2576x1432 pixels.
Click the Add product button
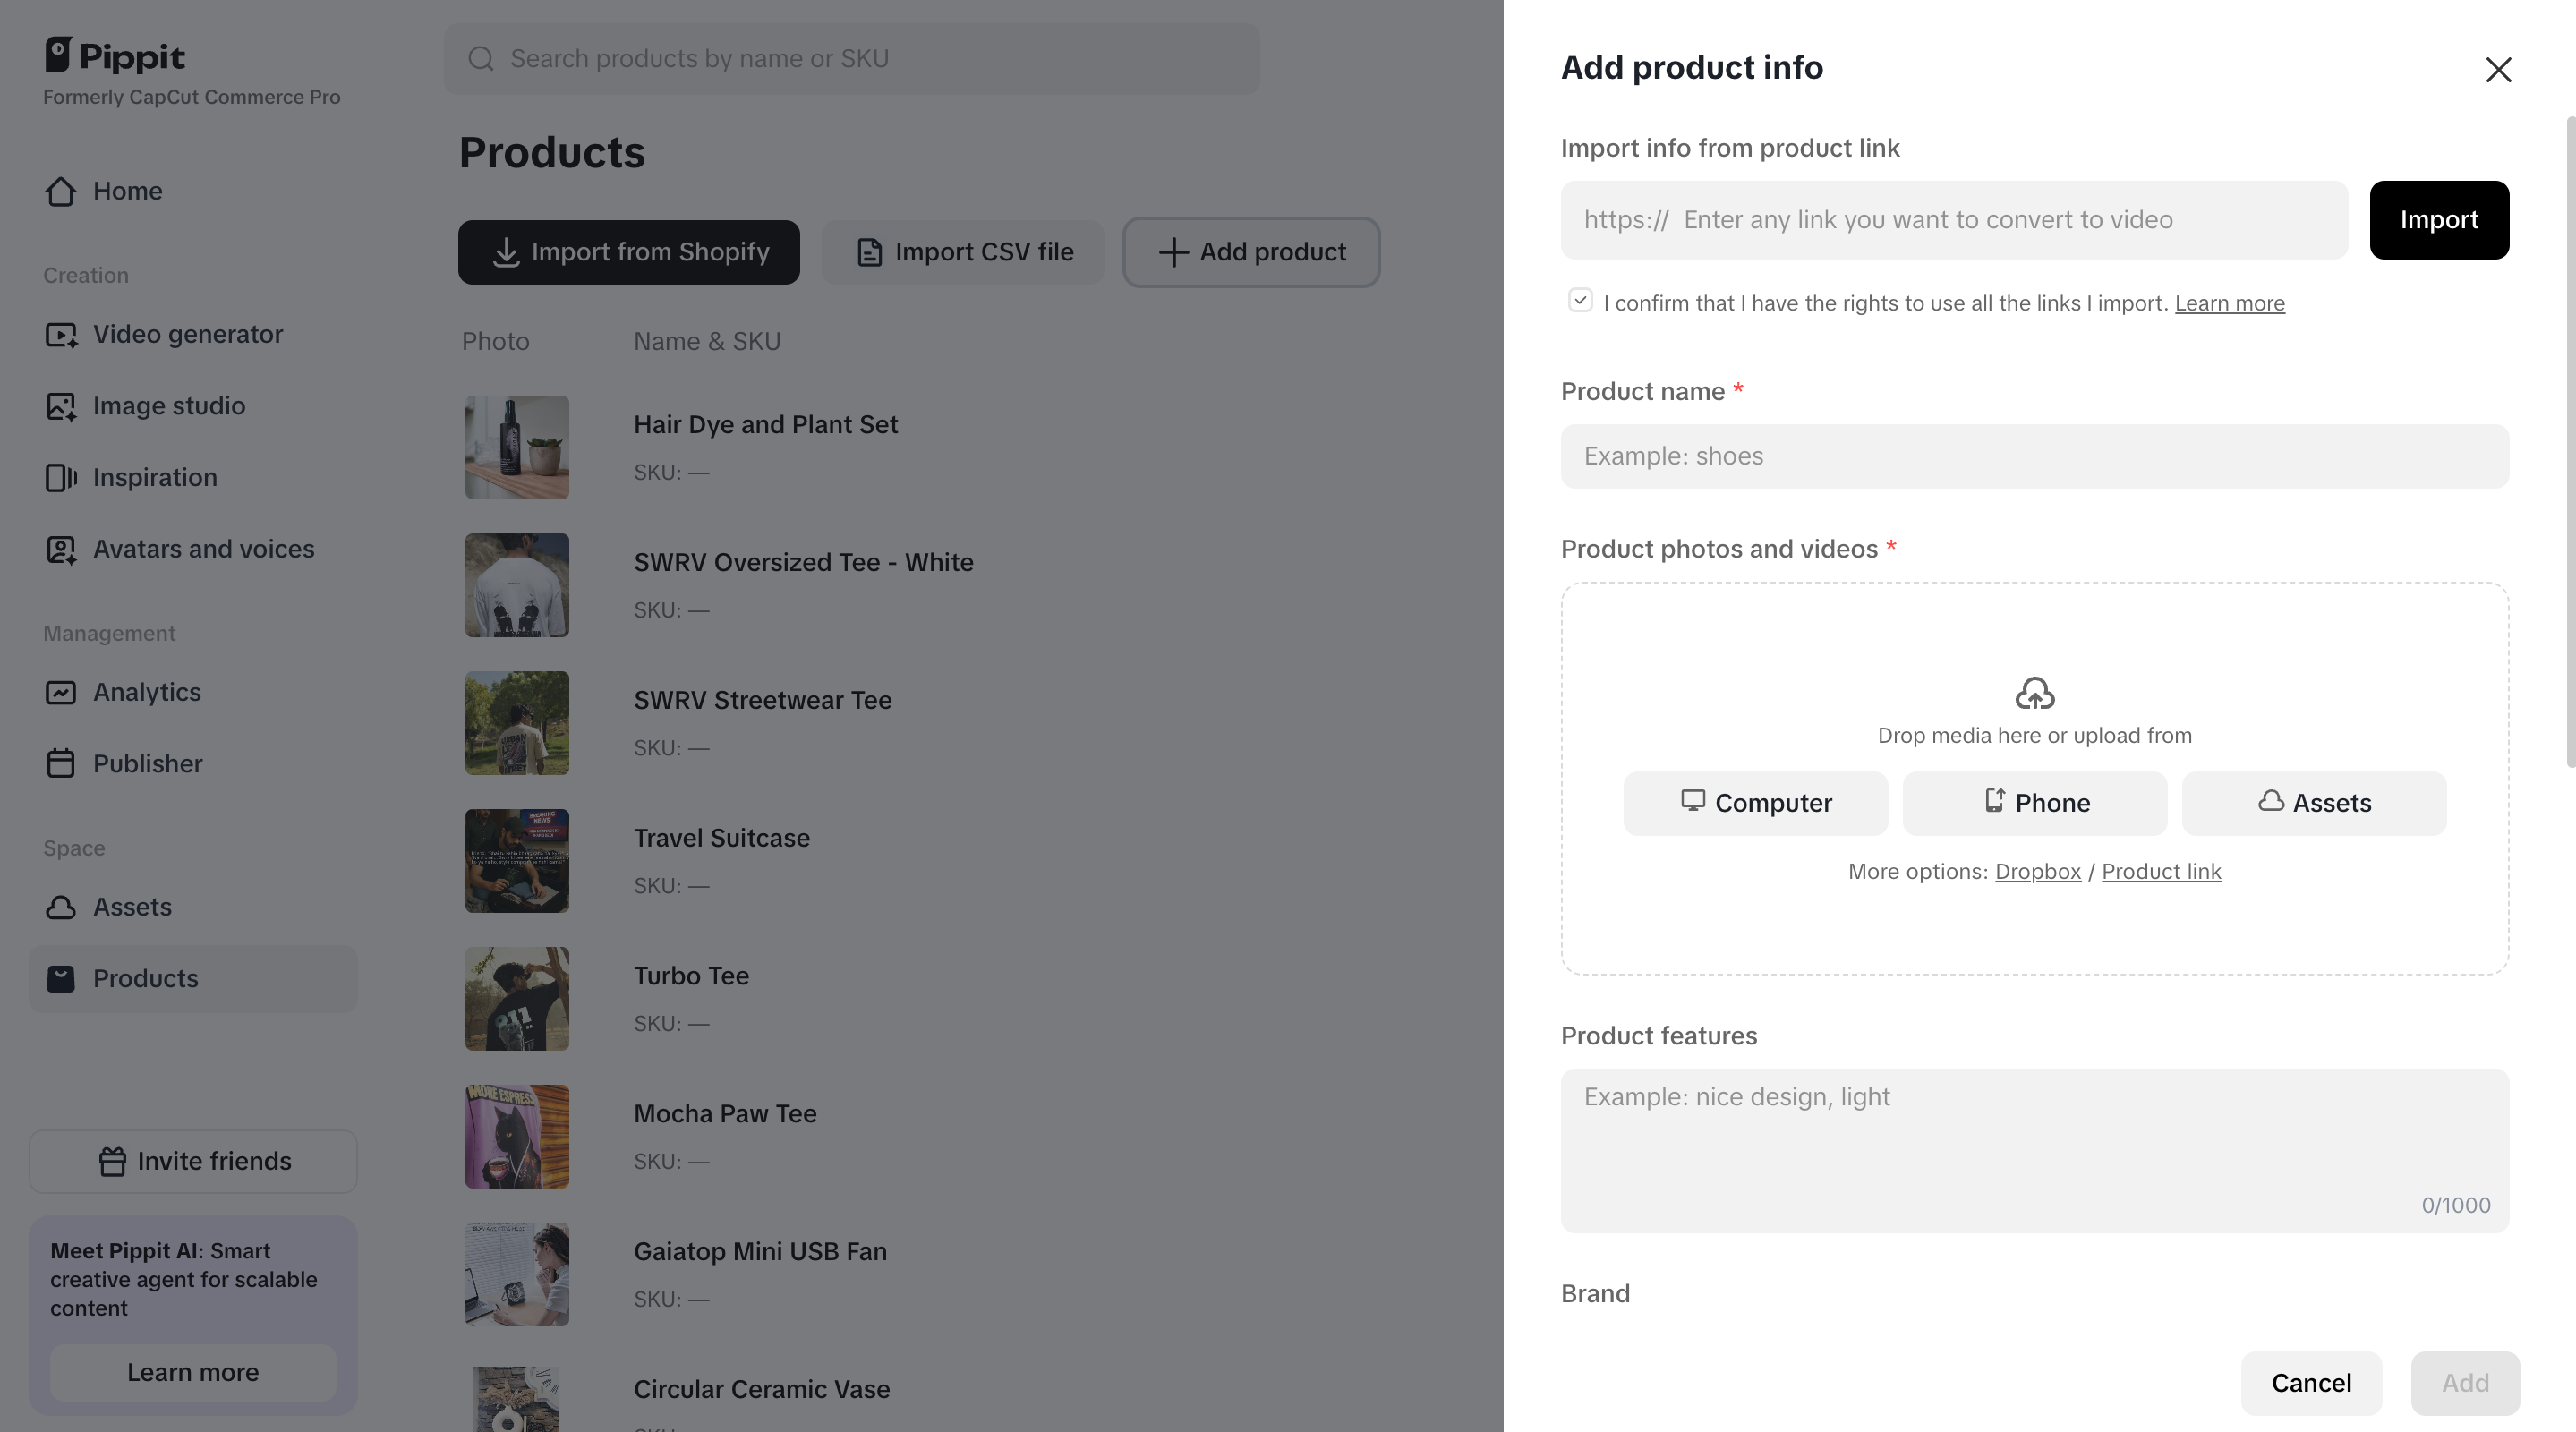(1250, 252)
